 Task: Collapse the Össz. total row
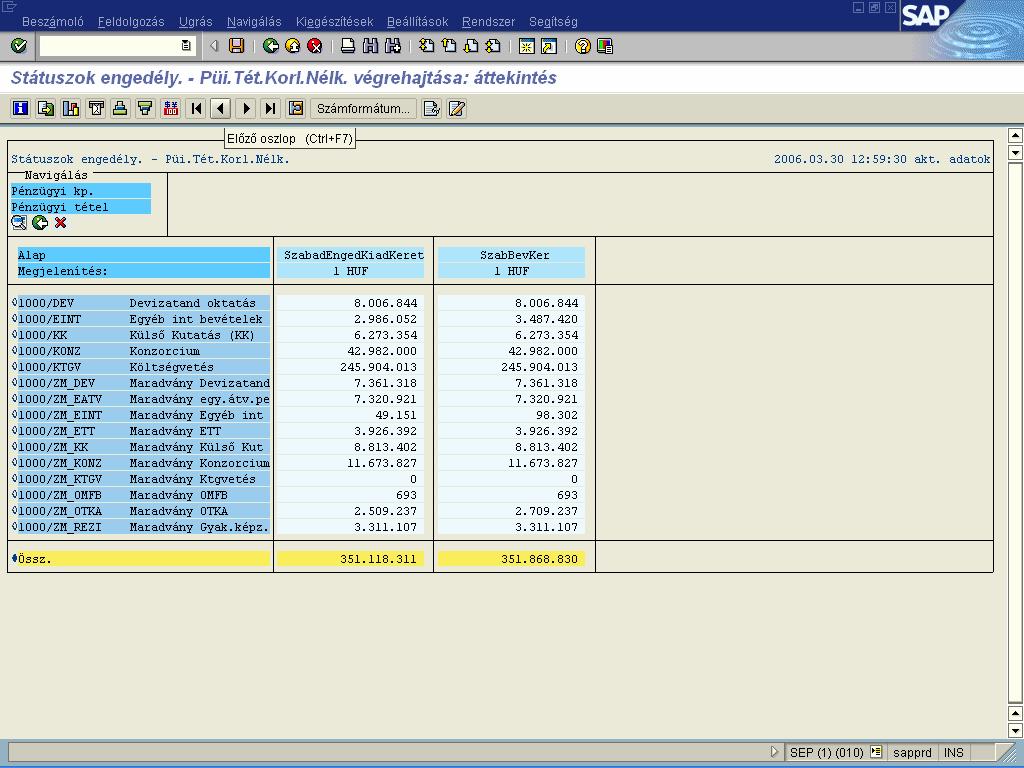14,558
